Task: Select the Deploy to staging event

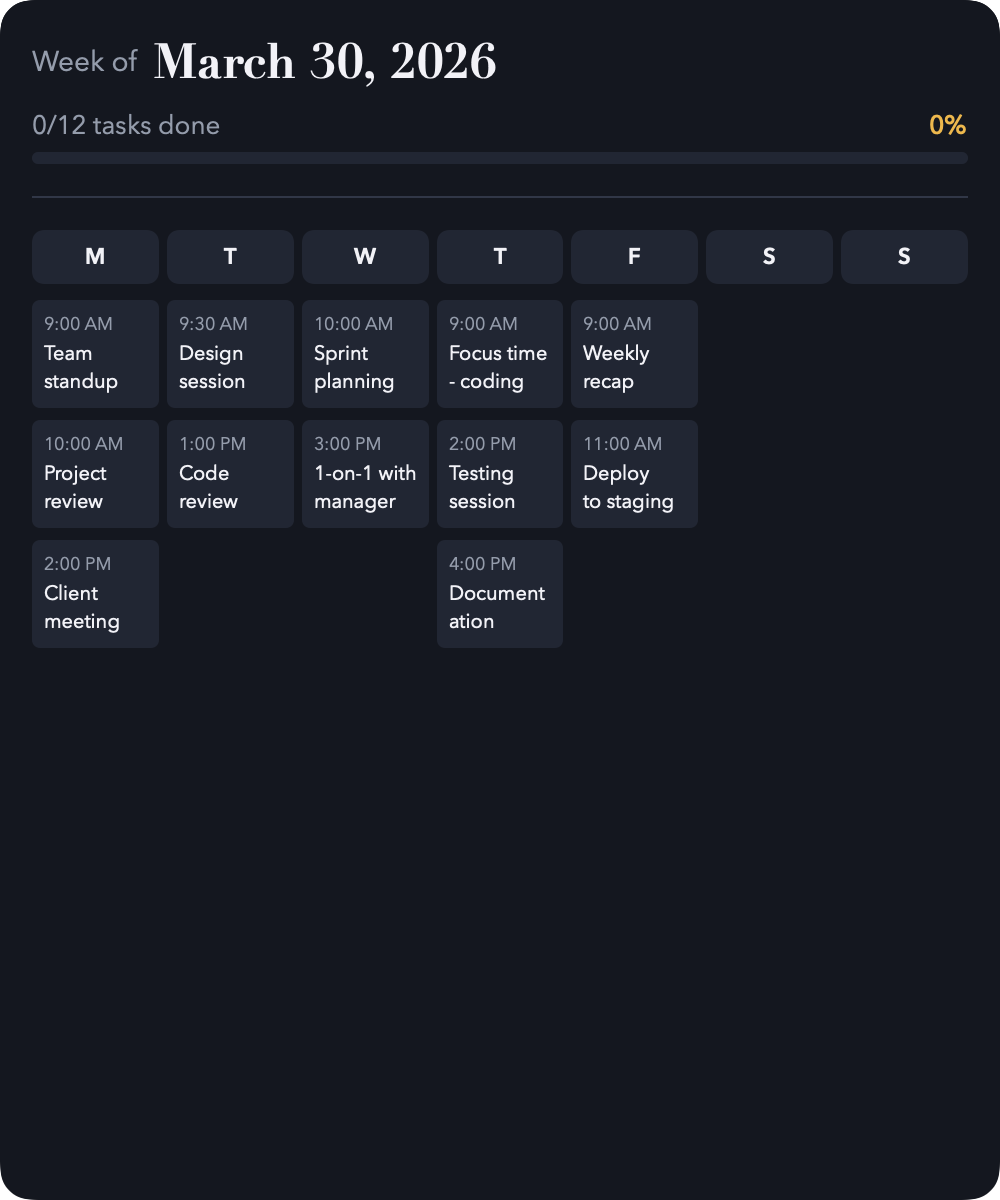Action: click(634, 474)
